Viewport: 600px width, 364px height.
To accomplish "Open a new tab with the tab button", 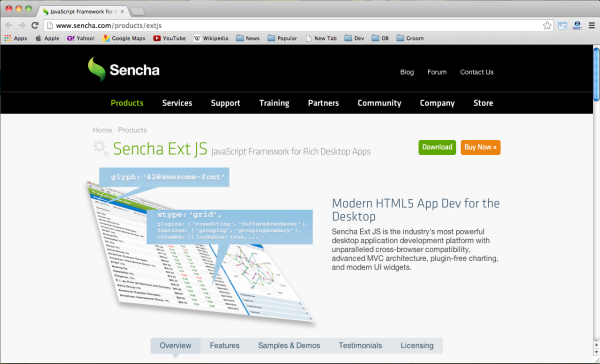I will (137, 12).
